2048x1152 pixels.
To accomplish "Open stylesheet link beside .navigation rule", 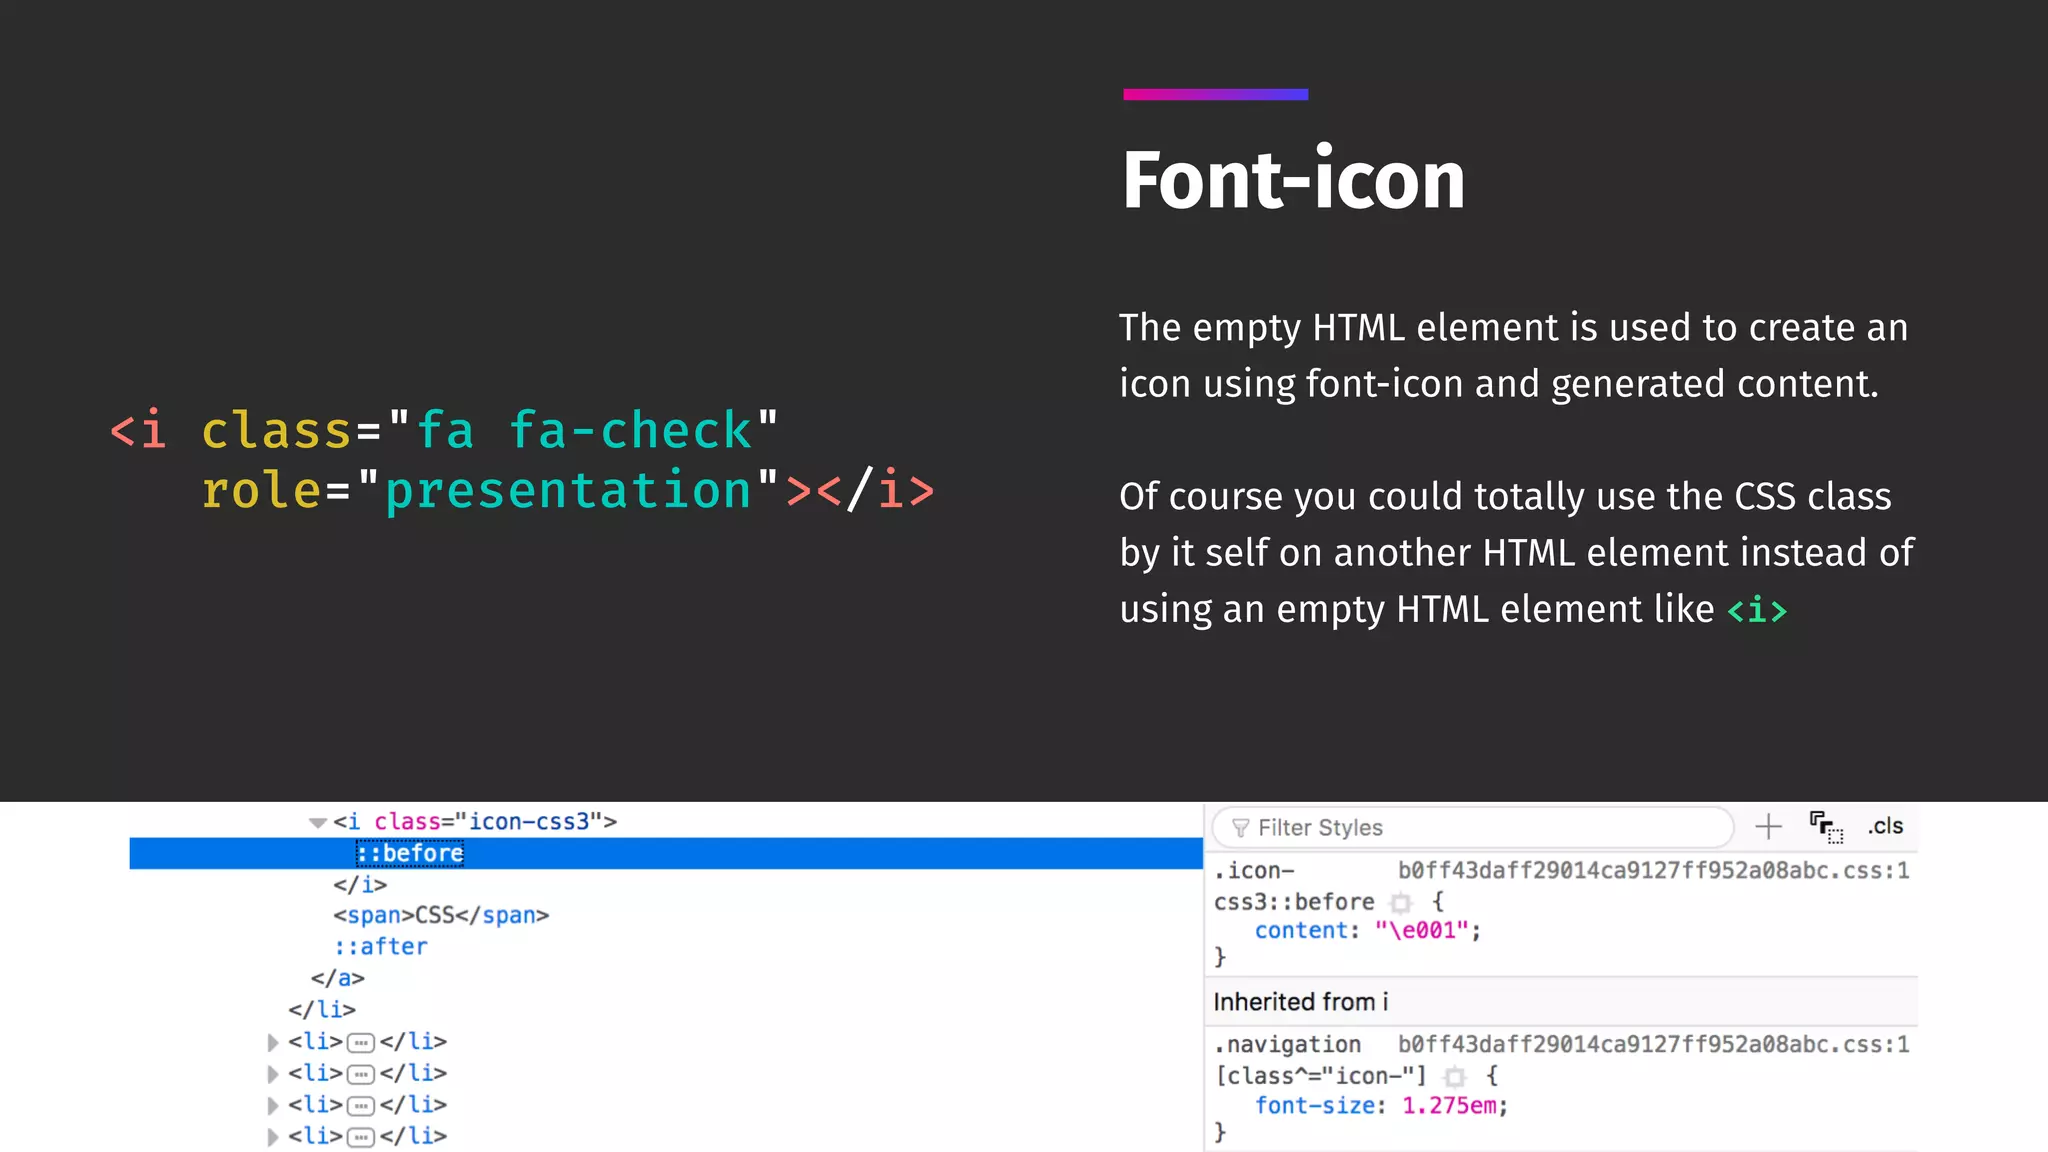I will (x=1653, y=1044).
